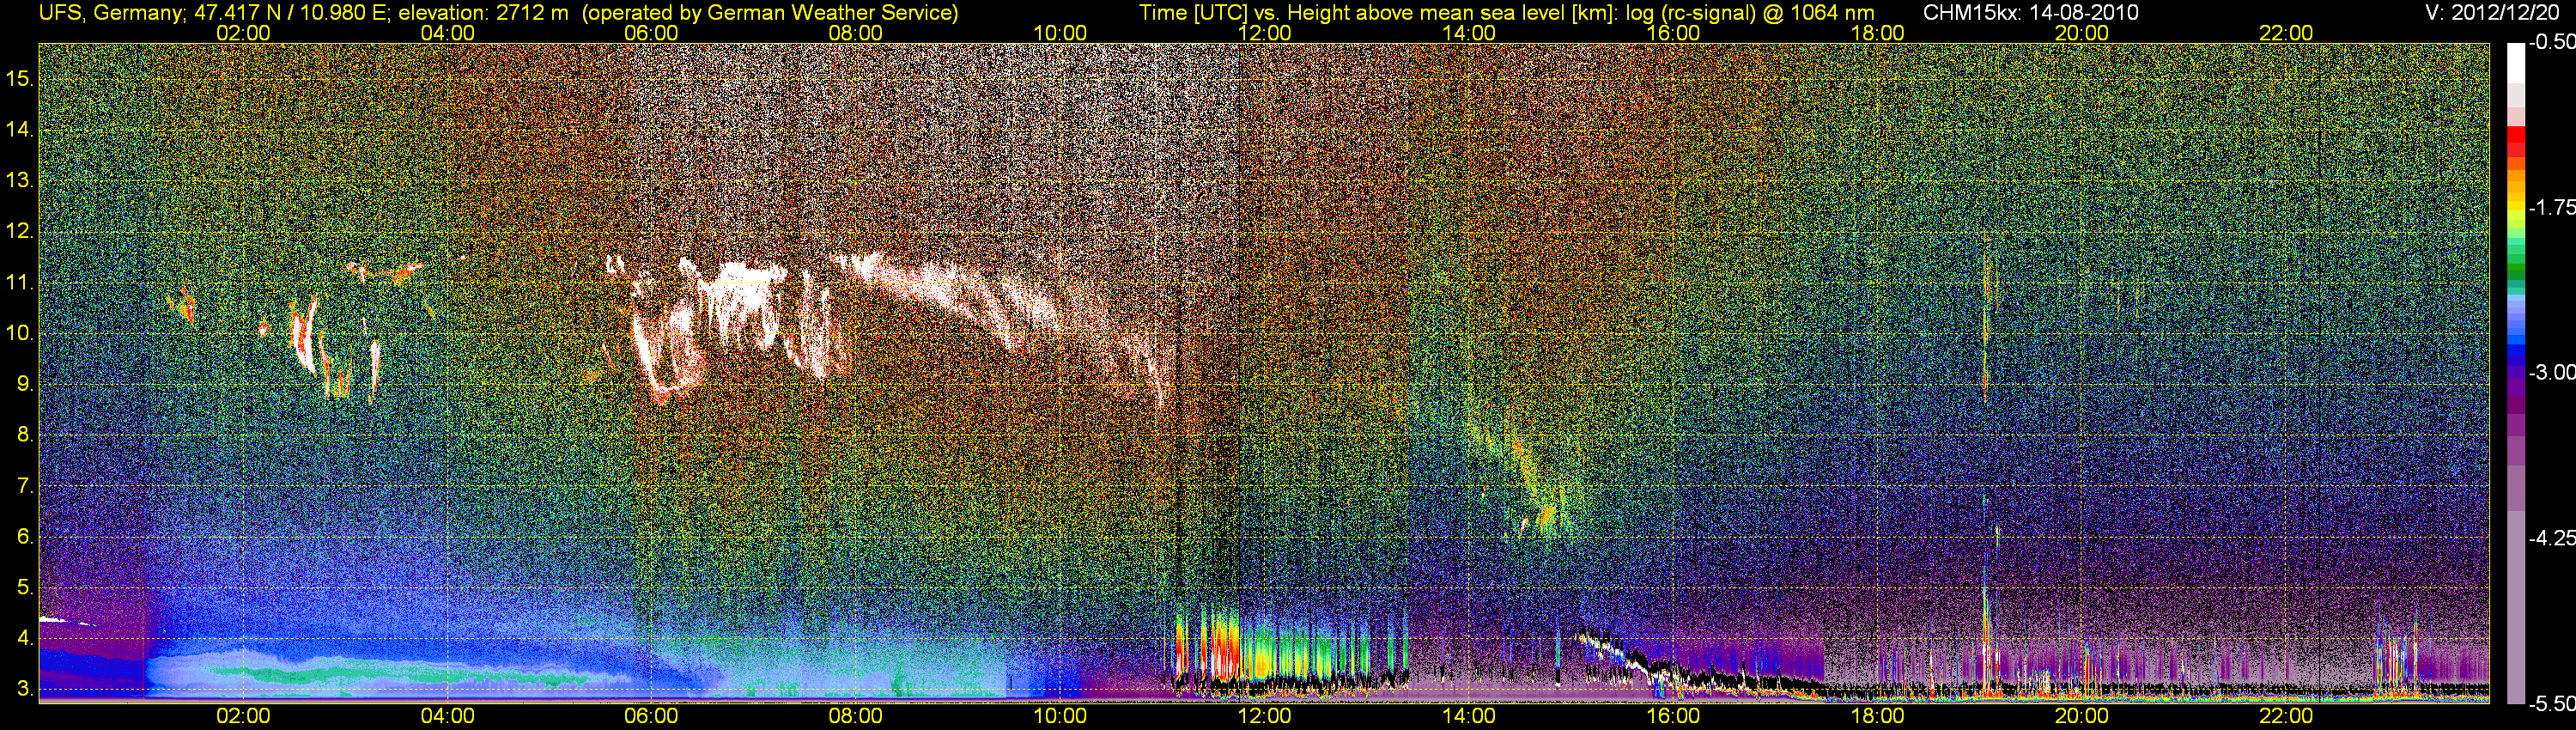Image resolution: width=2576 pixels, height=730 pixels.
Task: Click the 10:00 label on the upper time axis
Action: tap(1060, 33)
